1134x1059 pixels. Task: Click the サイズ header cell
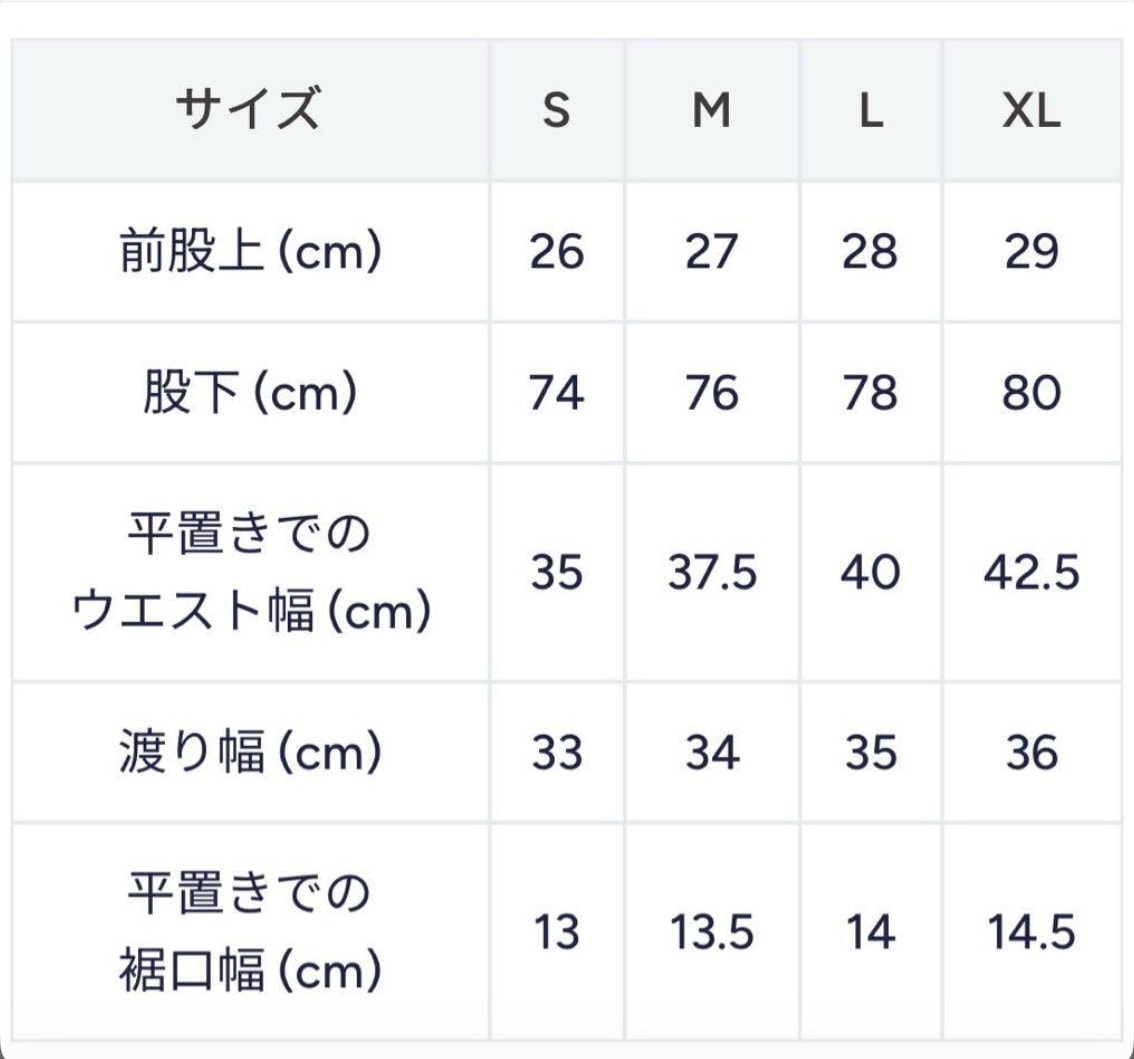click(x=248, y=109)
